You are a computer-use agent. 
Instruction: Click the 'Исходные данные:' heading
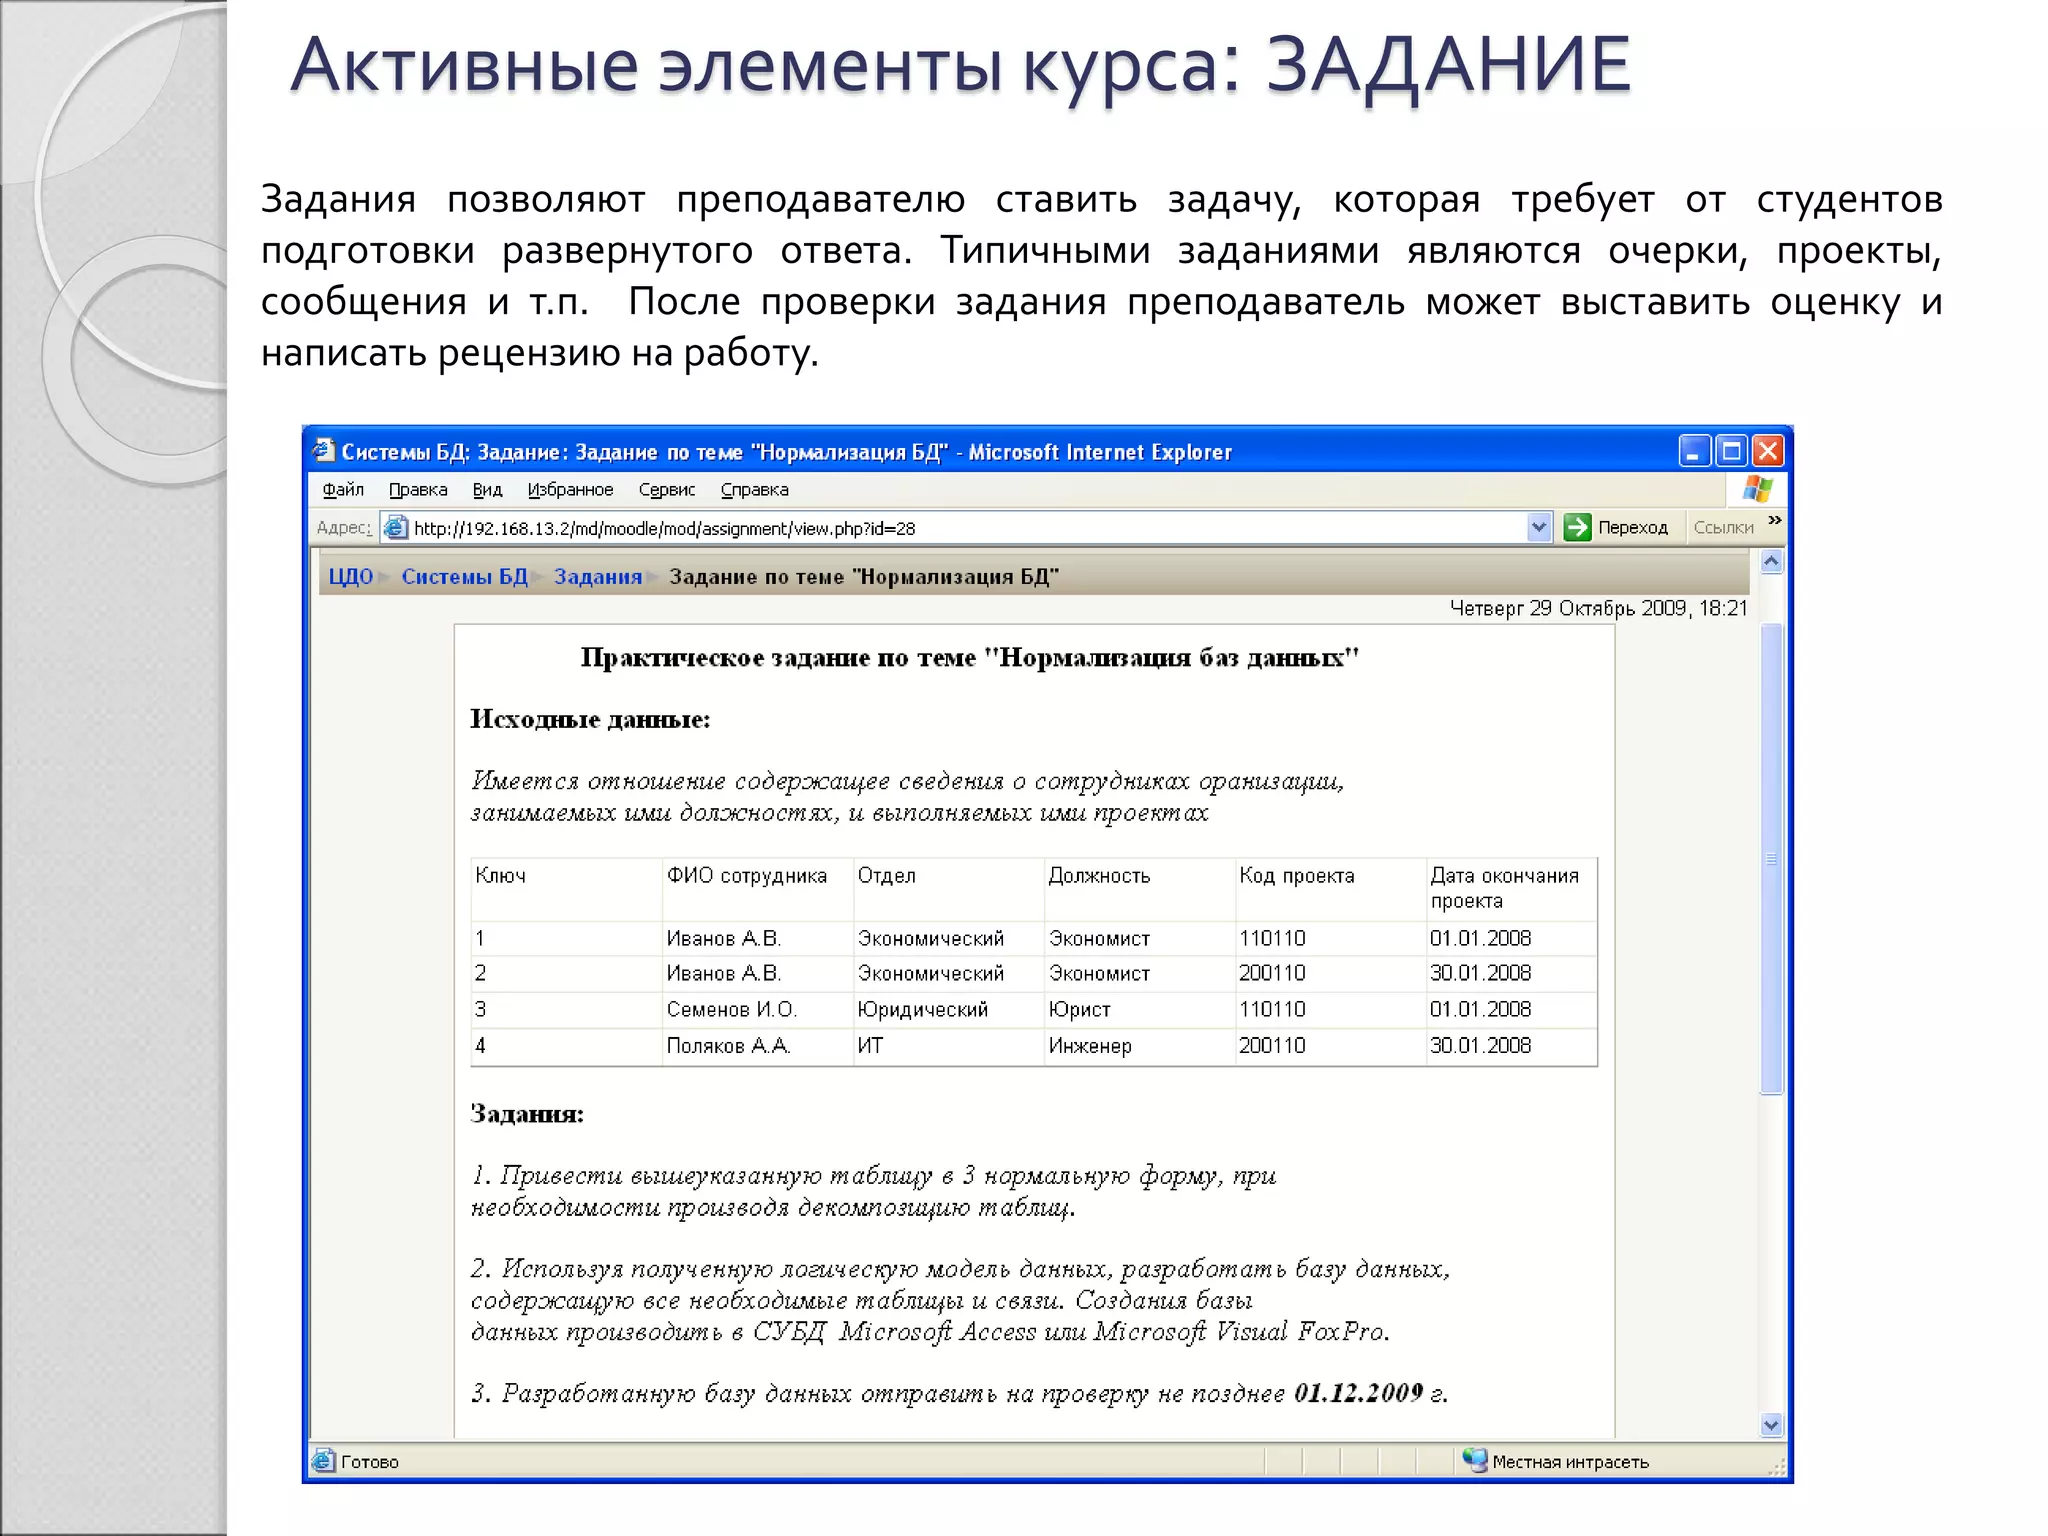[590, 720]
